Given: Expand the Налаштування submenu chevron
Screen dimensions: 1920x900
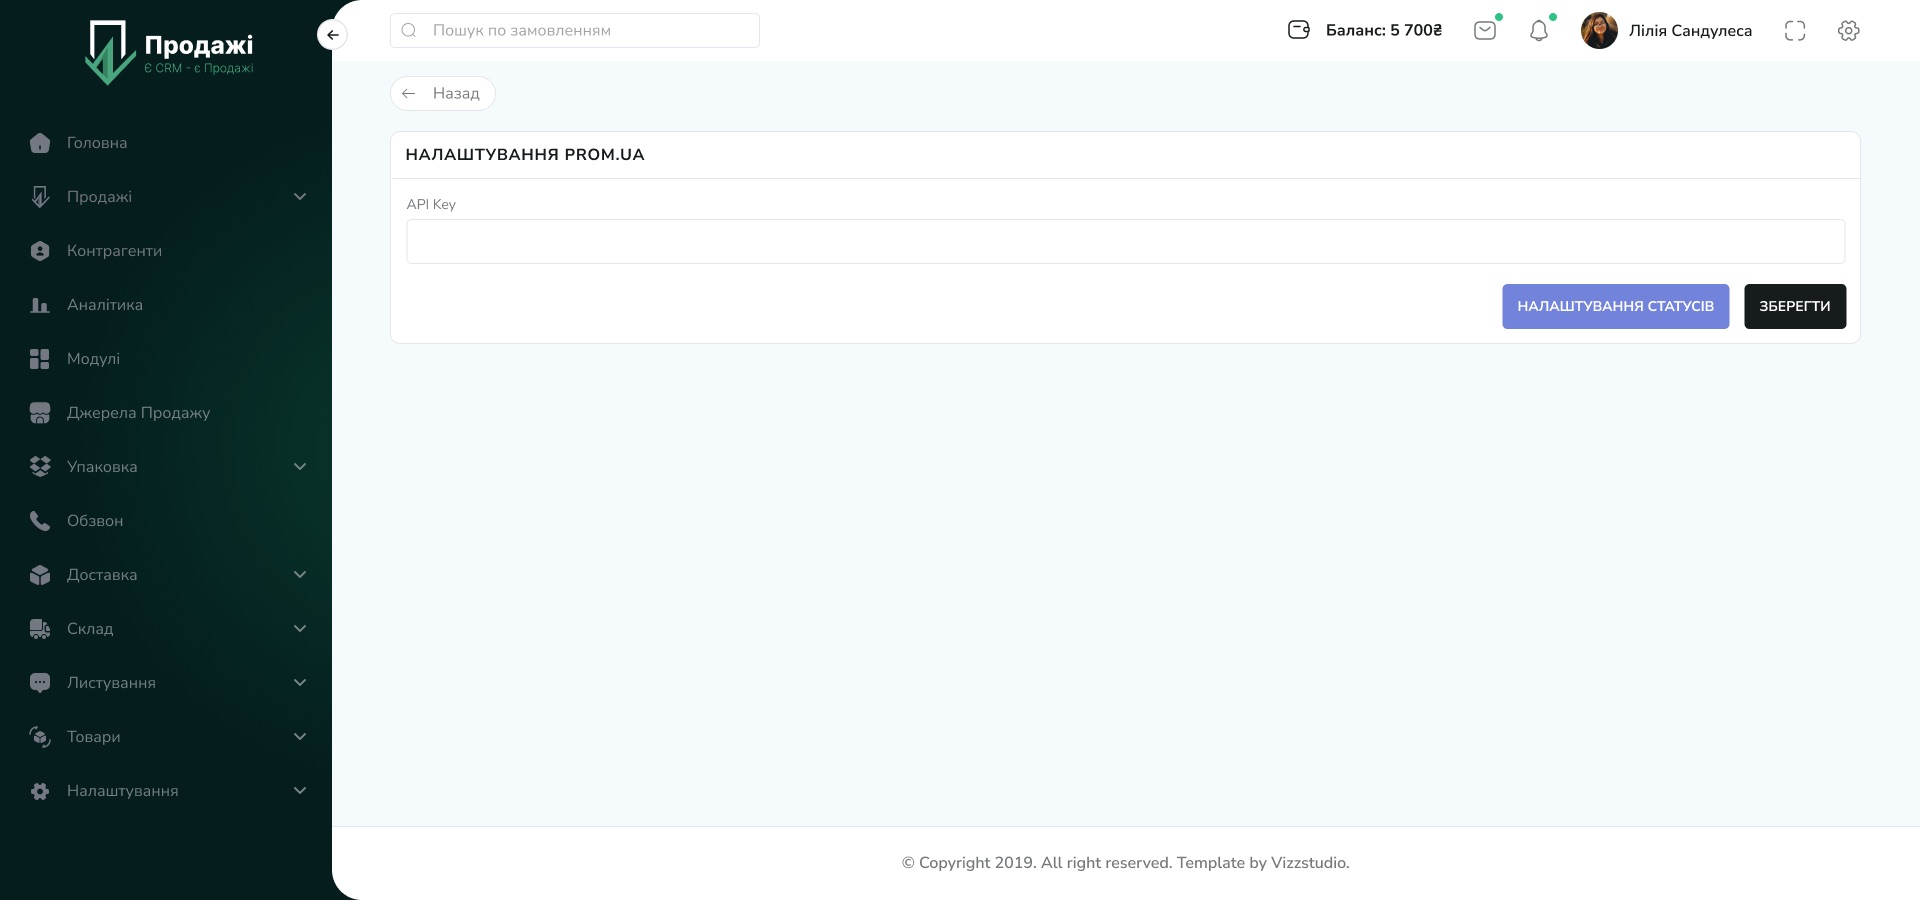Looking at the screenshot, I should point(300,791).
